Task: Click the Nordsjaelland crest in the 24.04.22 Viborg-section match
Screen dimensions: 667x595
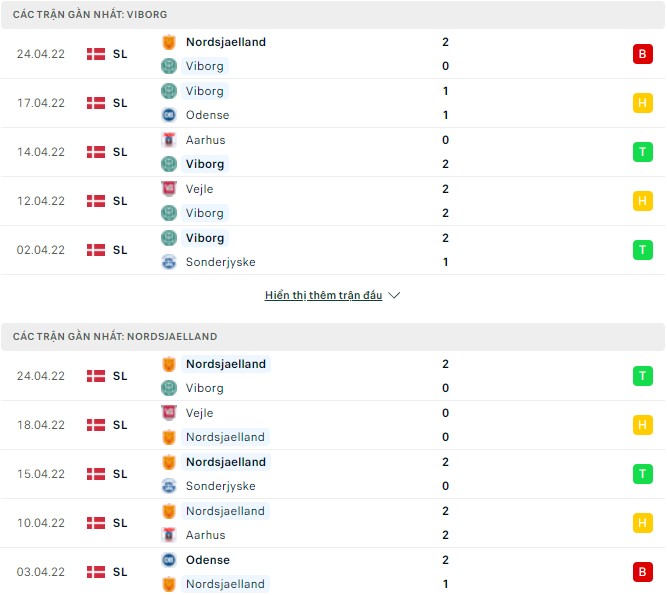Action: [168, 42]
